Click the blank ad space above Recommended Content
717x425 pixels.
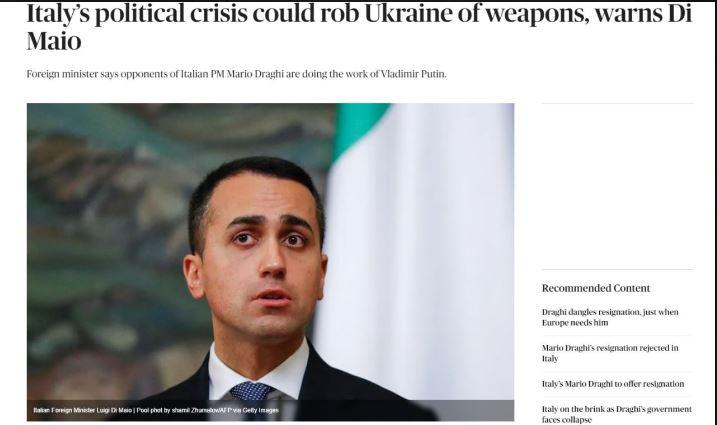617,187
